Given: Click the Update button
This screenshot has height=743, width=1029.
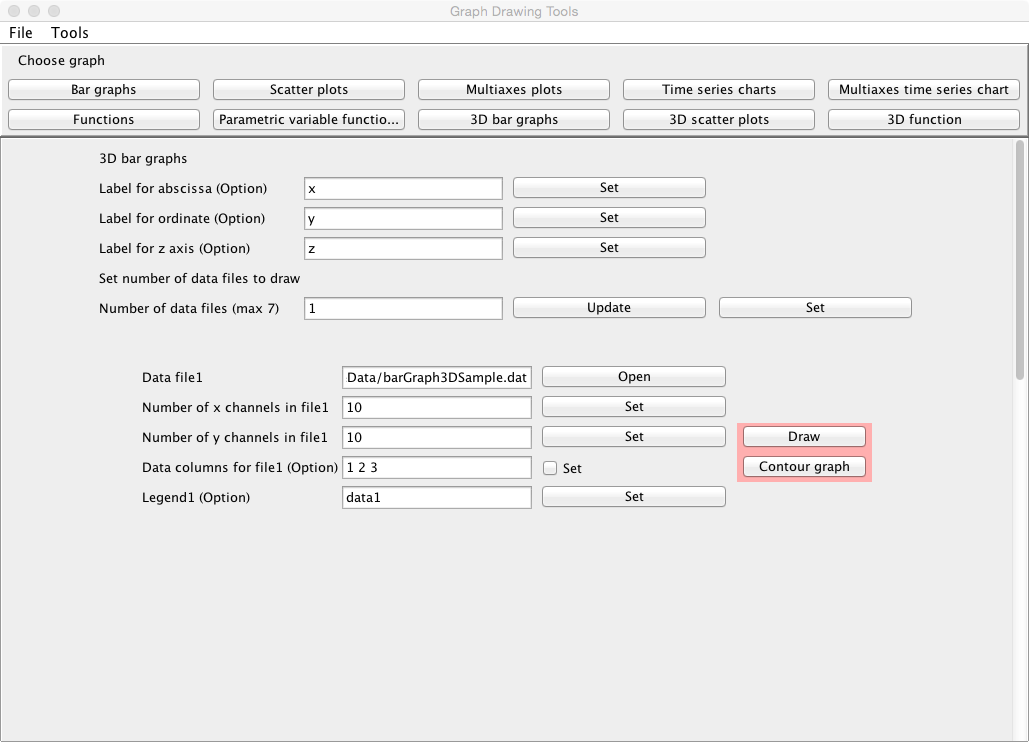Looking at the screenshot, I should click(x=609, y=308).
